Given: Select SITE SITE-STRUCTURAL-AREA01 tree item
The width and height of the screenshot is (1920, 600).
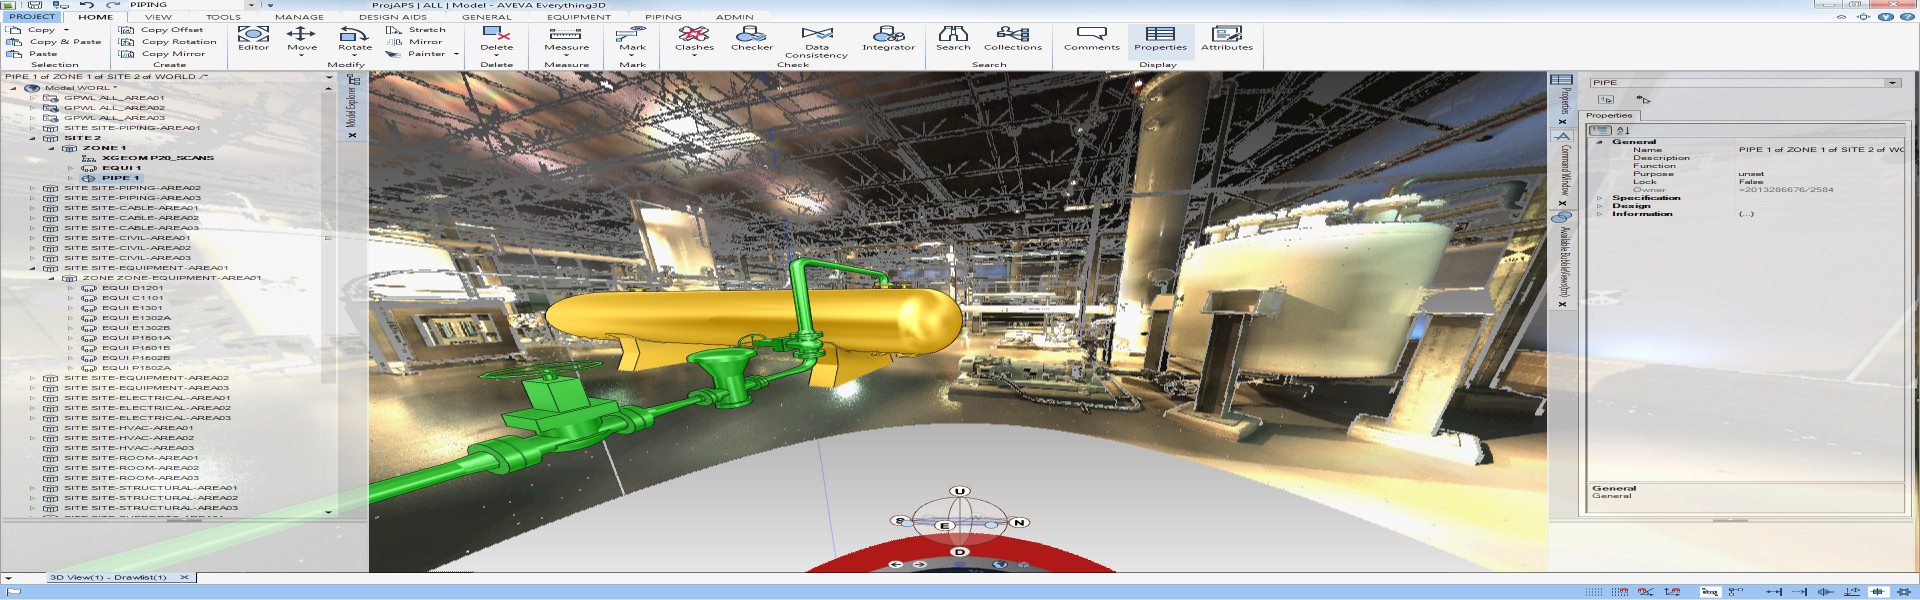Looking at the screenshot, I should click(151, 488).
